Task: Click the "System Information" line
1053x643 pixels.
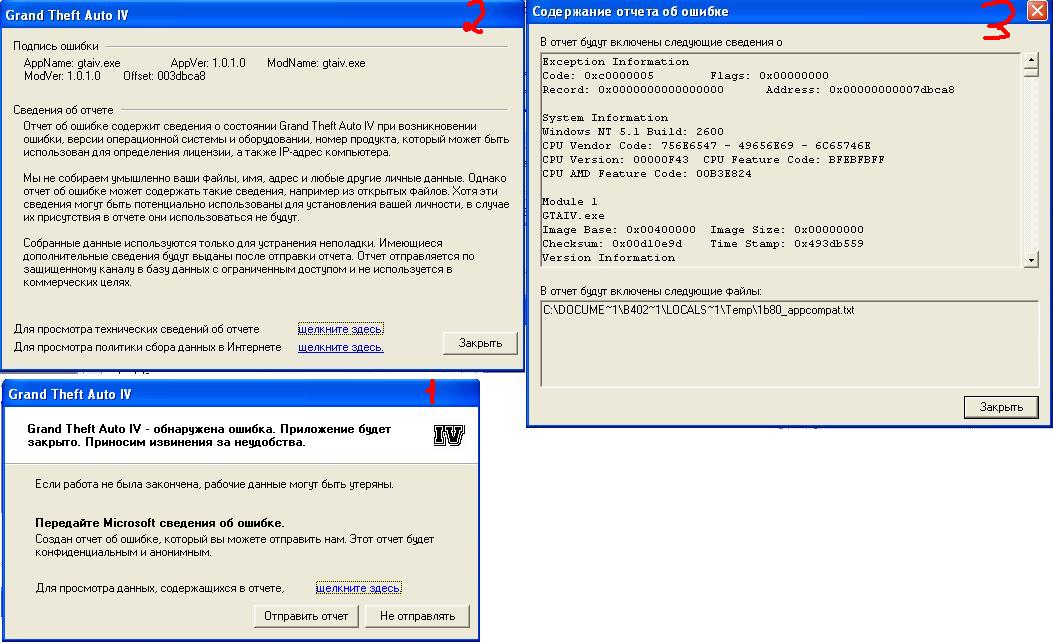Action: click(605, 118)
